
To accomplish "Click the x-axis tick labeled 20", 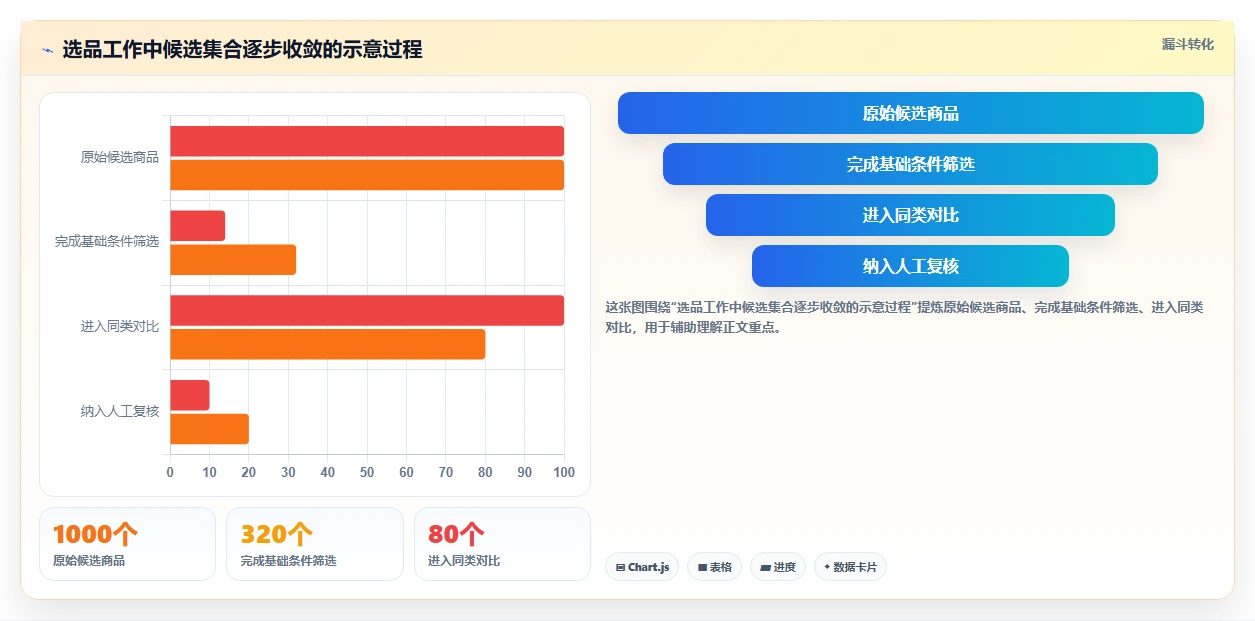I will [249, 472].
